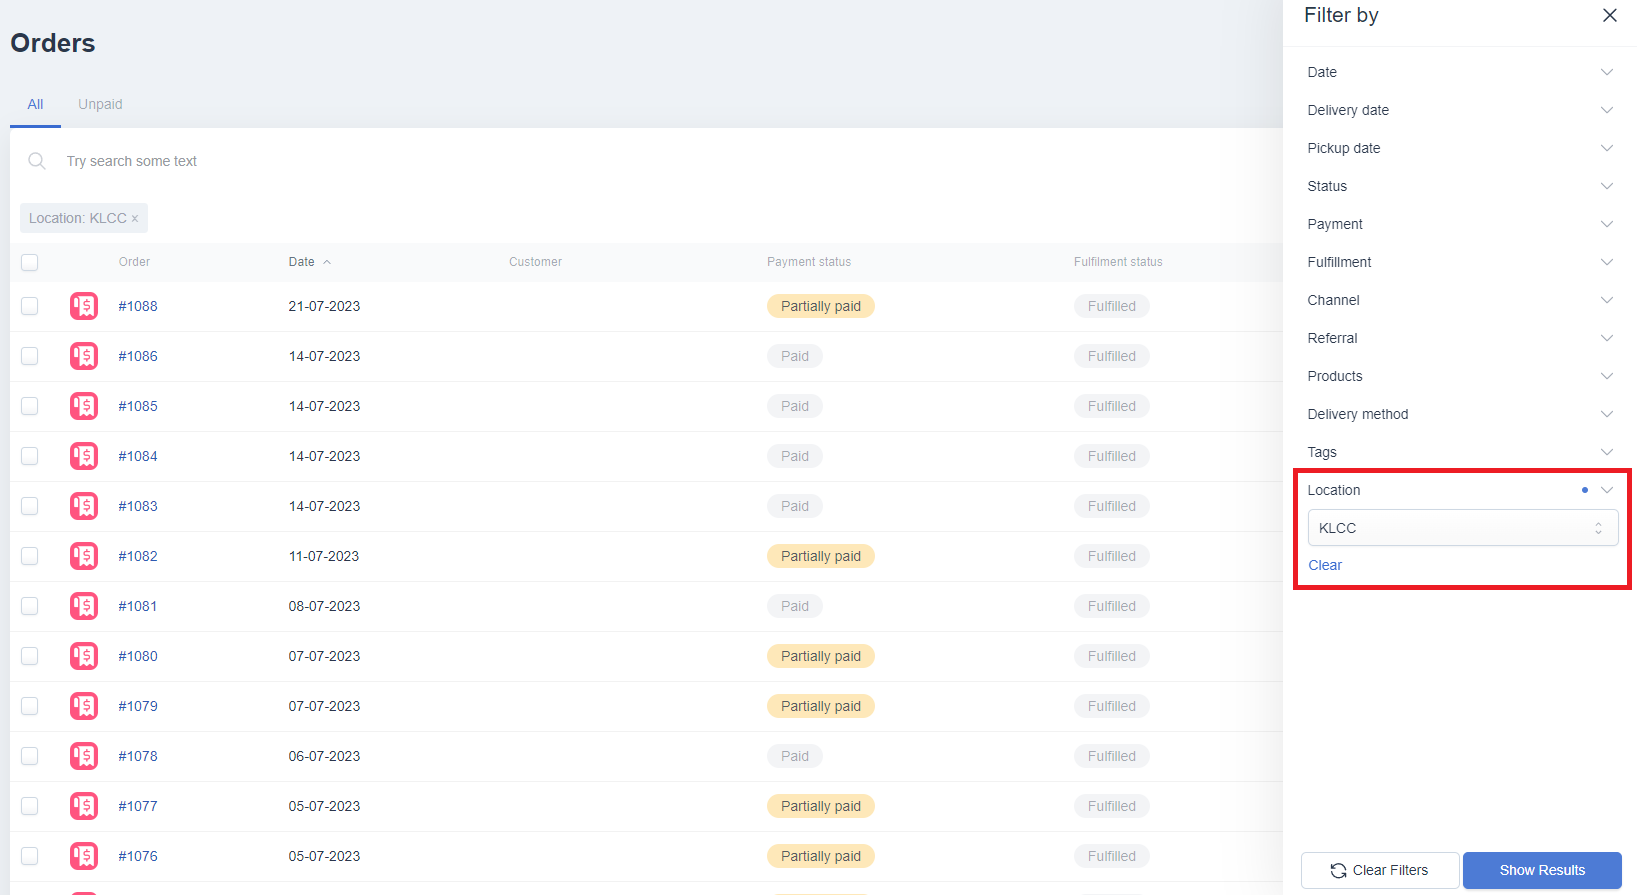Viewport: 1637px width, 895px height.
Task: Click date 08-07-2023 of order #1081
Action: point(324,606)
